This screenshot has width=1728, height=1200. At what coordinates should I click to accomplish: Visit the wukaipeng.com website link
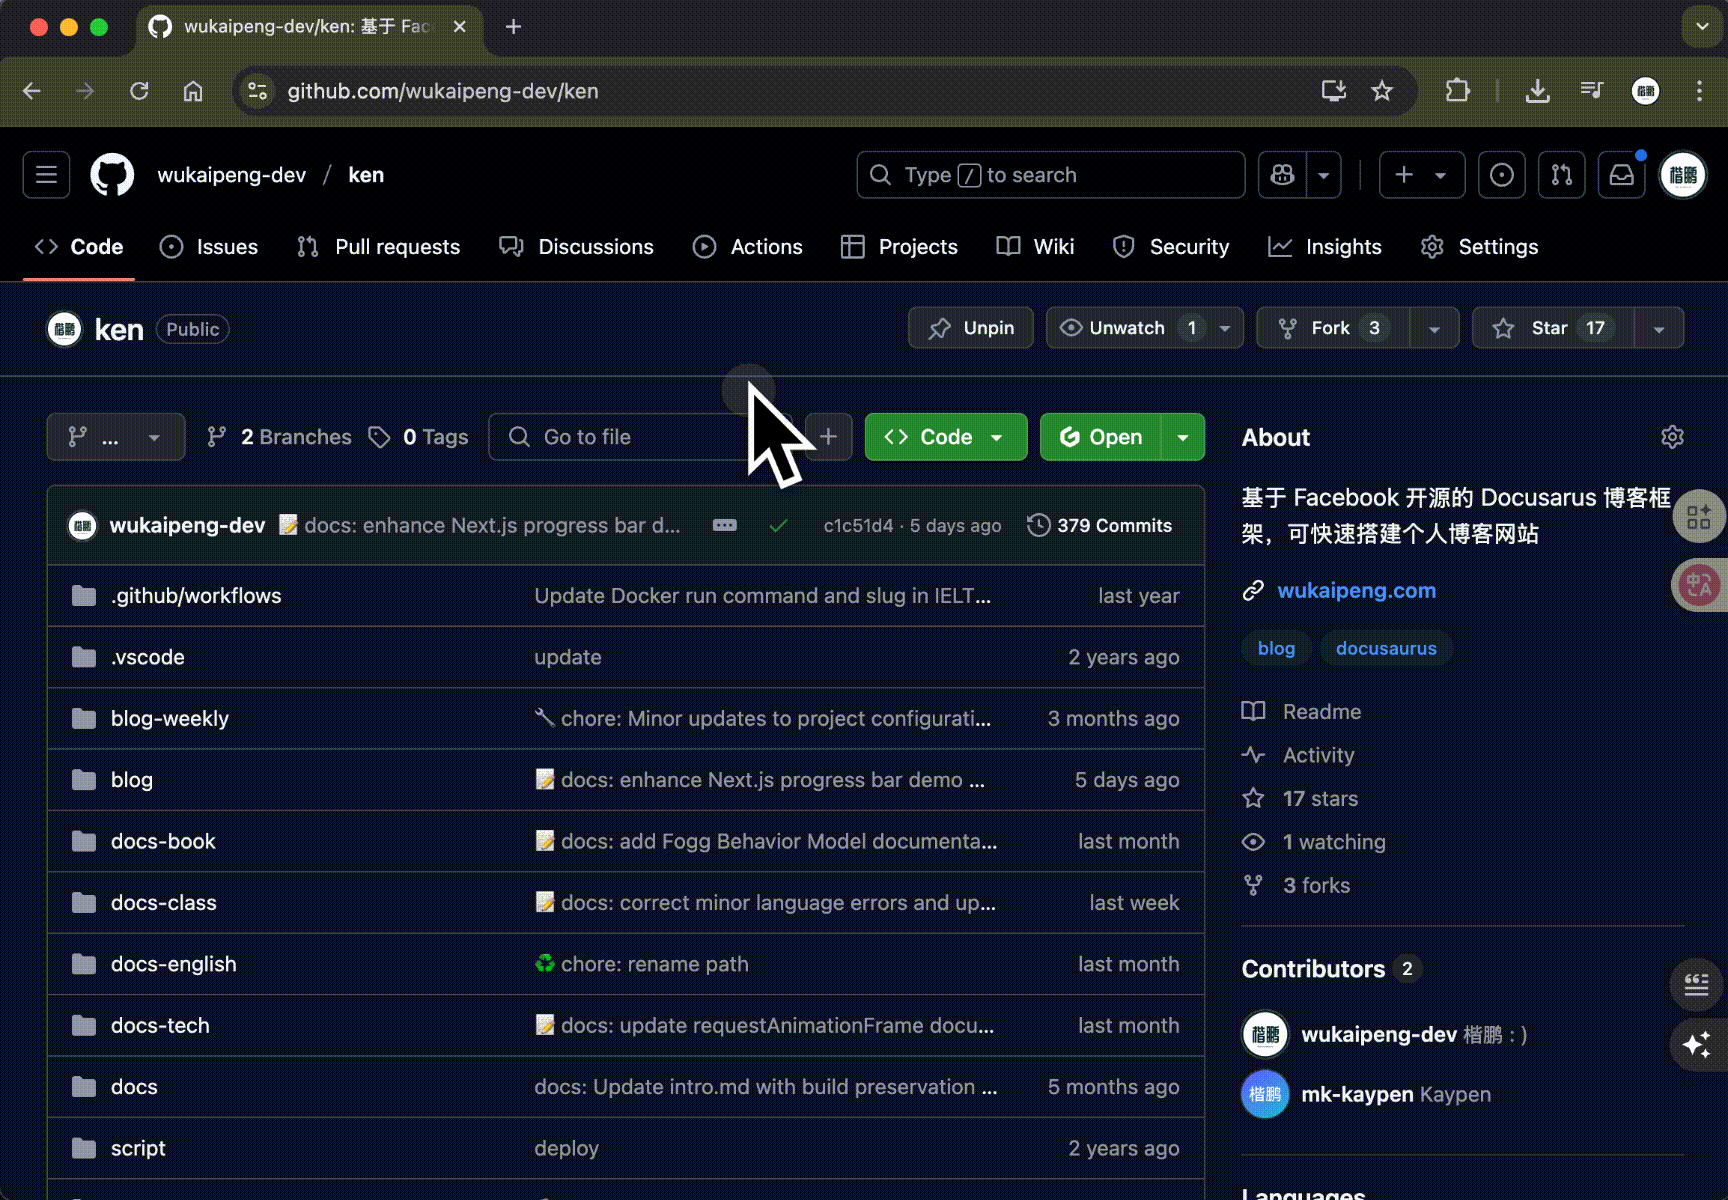[1356, 590]
